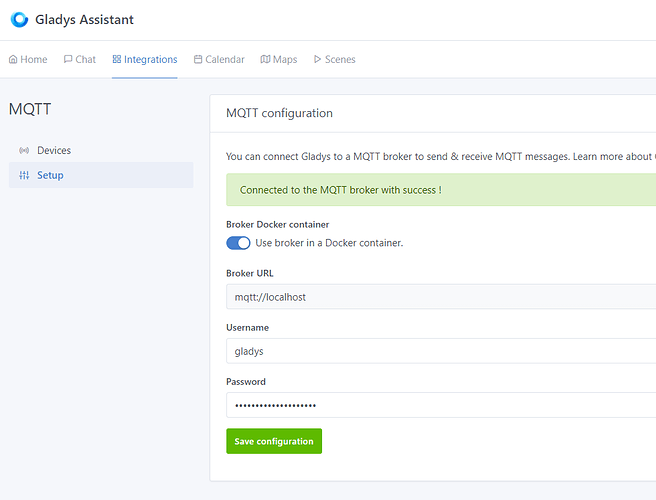656x500 pixels.
Task: Click the Broker URL input field
Action: point(441,297)
